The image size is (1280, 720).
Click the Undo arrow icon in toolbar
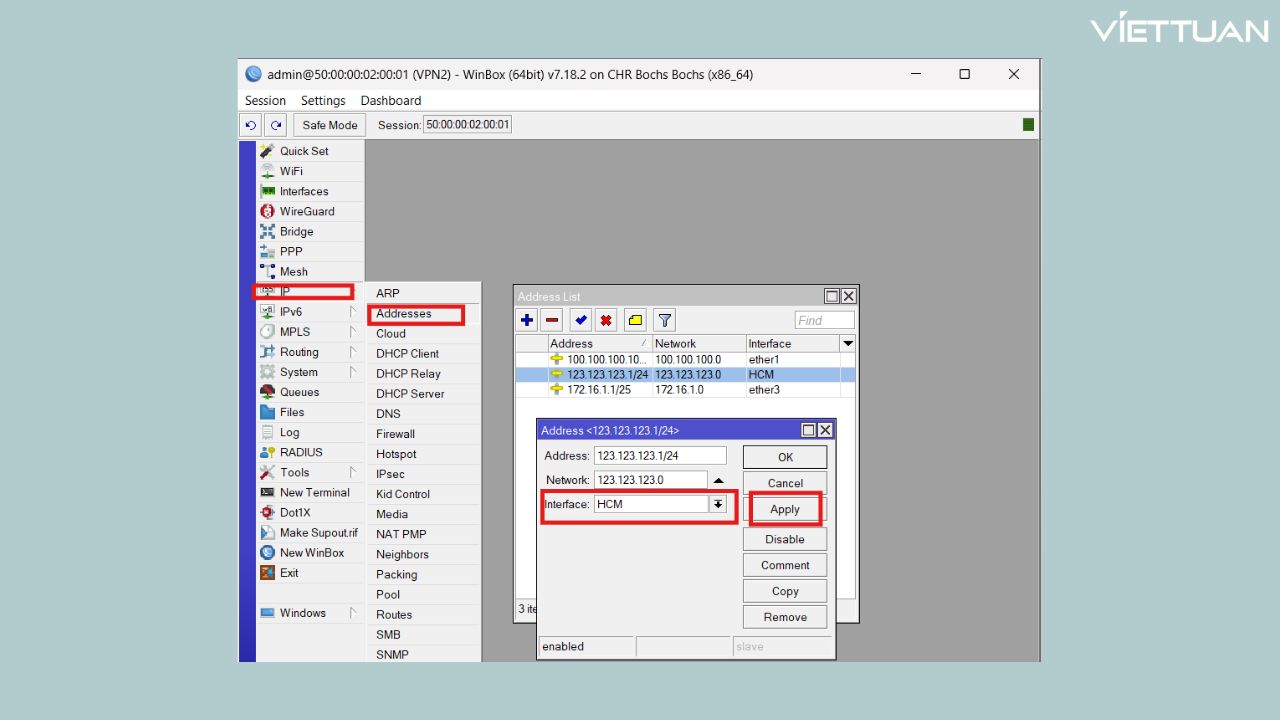click(250, 125)
